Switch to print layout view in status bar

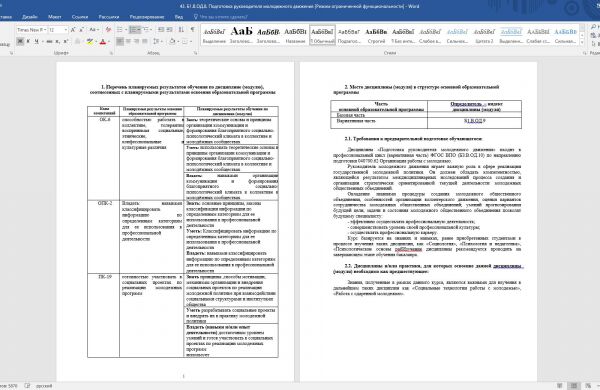[574, 386]
